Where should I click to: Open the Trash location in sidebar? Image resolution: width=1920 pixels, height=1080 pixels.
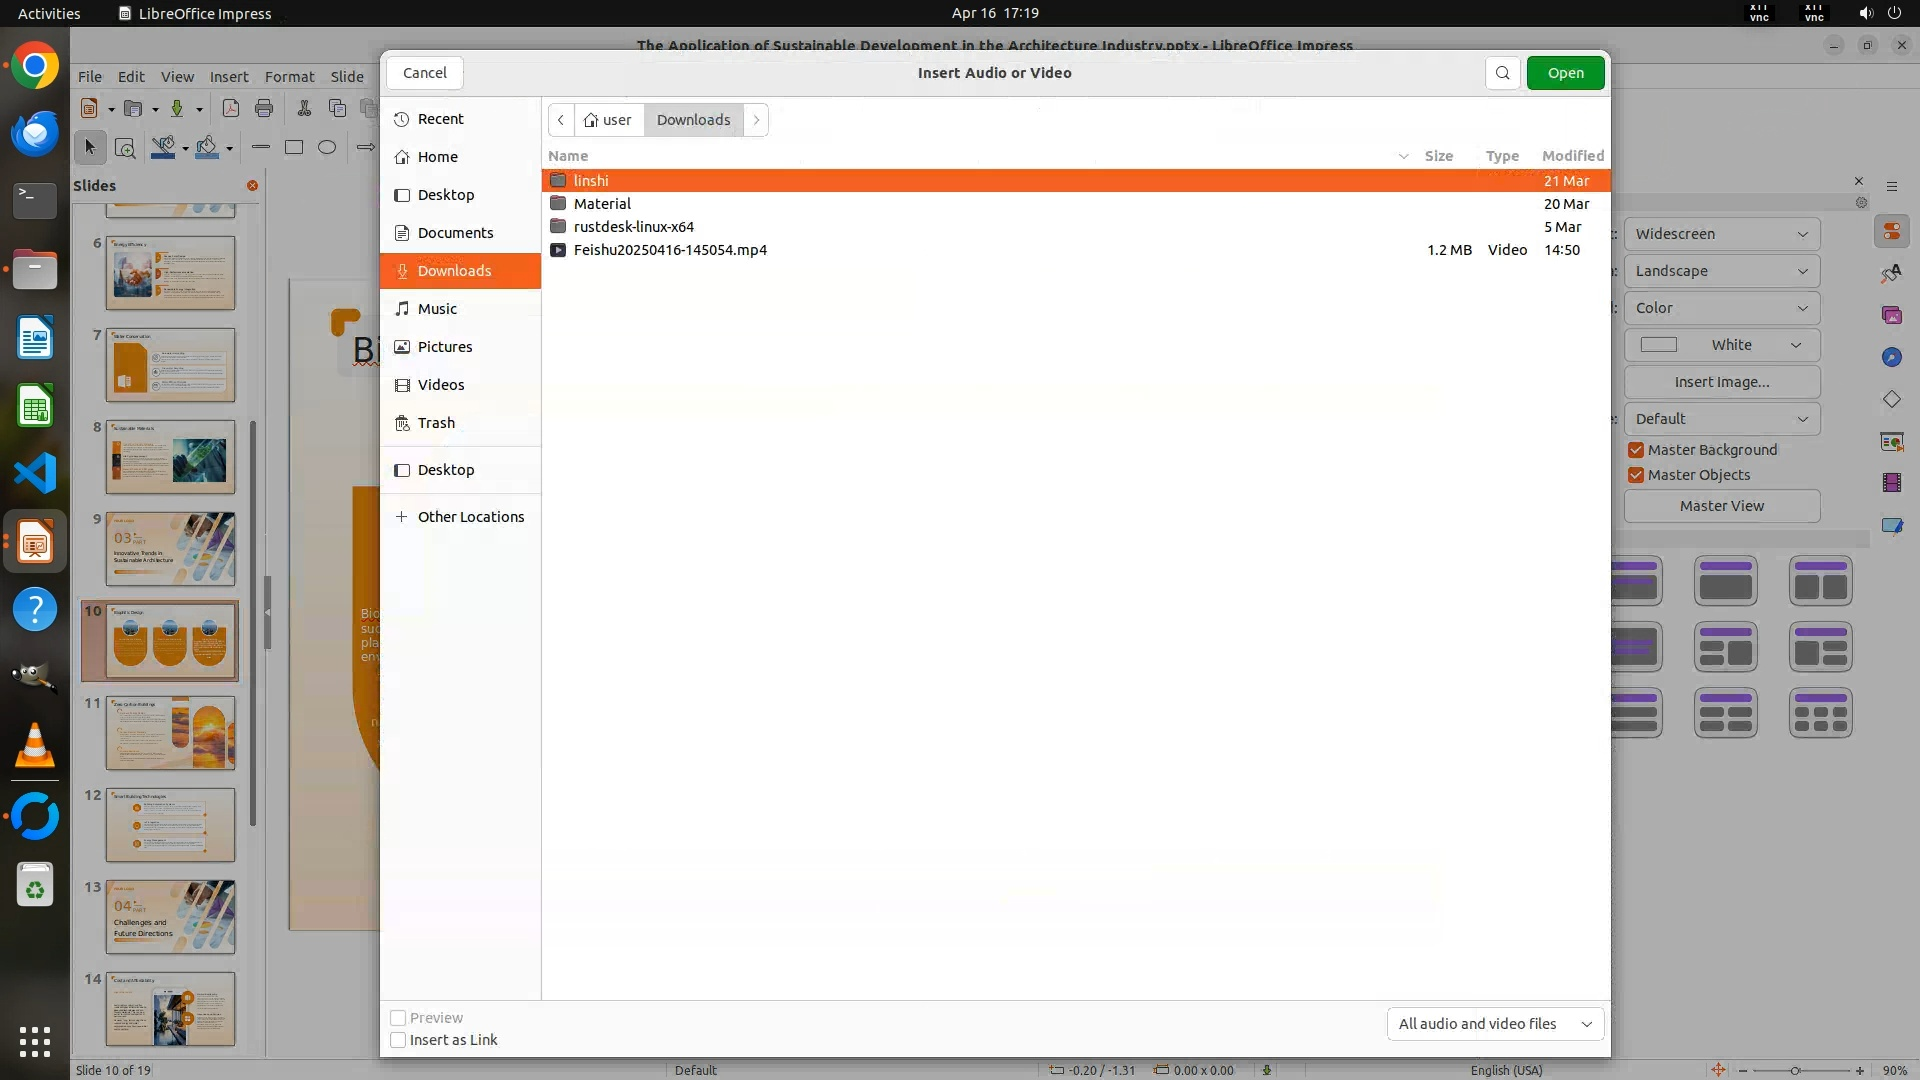[436, 423]
